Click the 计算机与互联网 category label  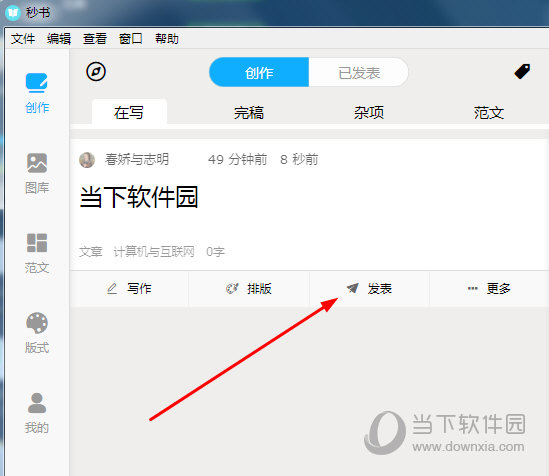(x=154, y=252)
